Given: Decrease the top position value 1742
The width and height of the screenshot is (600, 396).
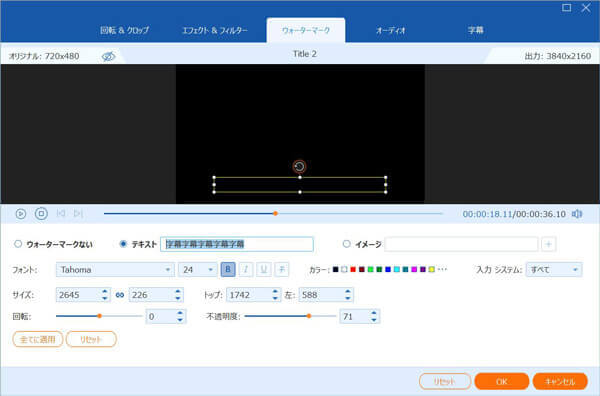Looking at the screenshot, I should [275, 298].
